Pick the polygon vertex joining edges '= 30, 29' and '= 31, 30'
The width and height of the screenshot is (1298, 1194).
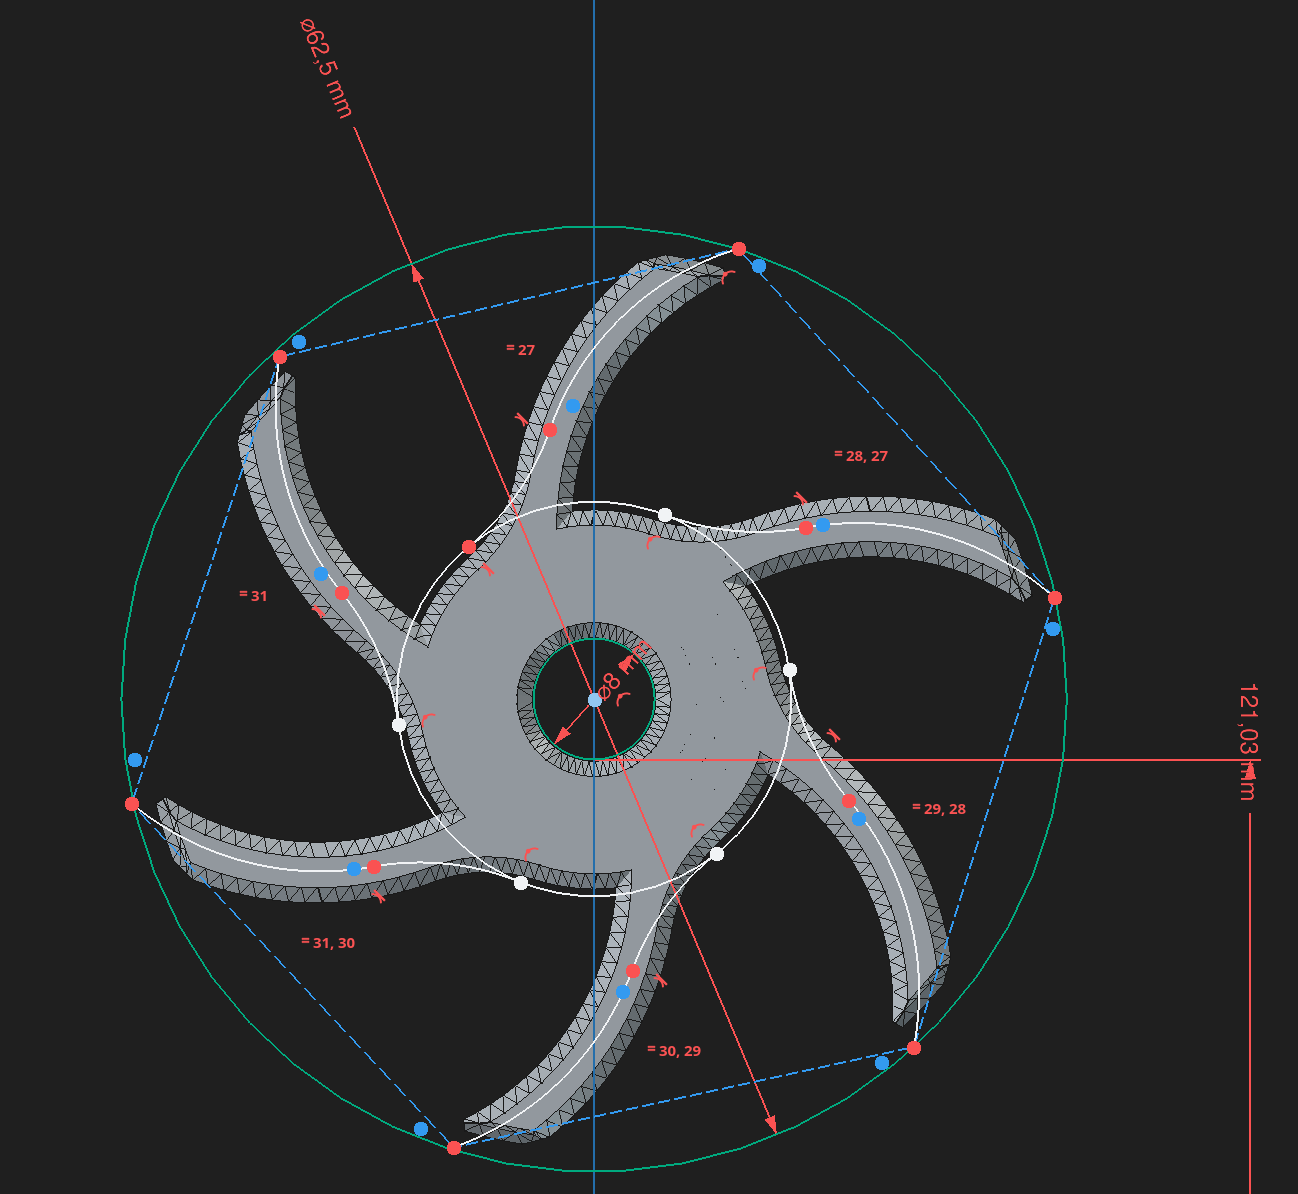(x=454, y=1148)
